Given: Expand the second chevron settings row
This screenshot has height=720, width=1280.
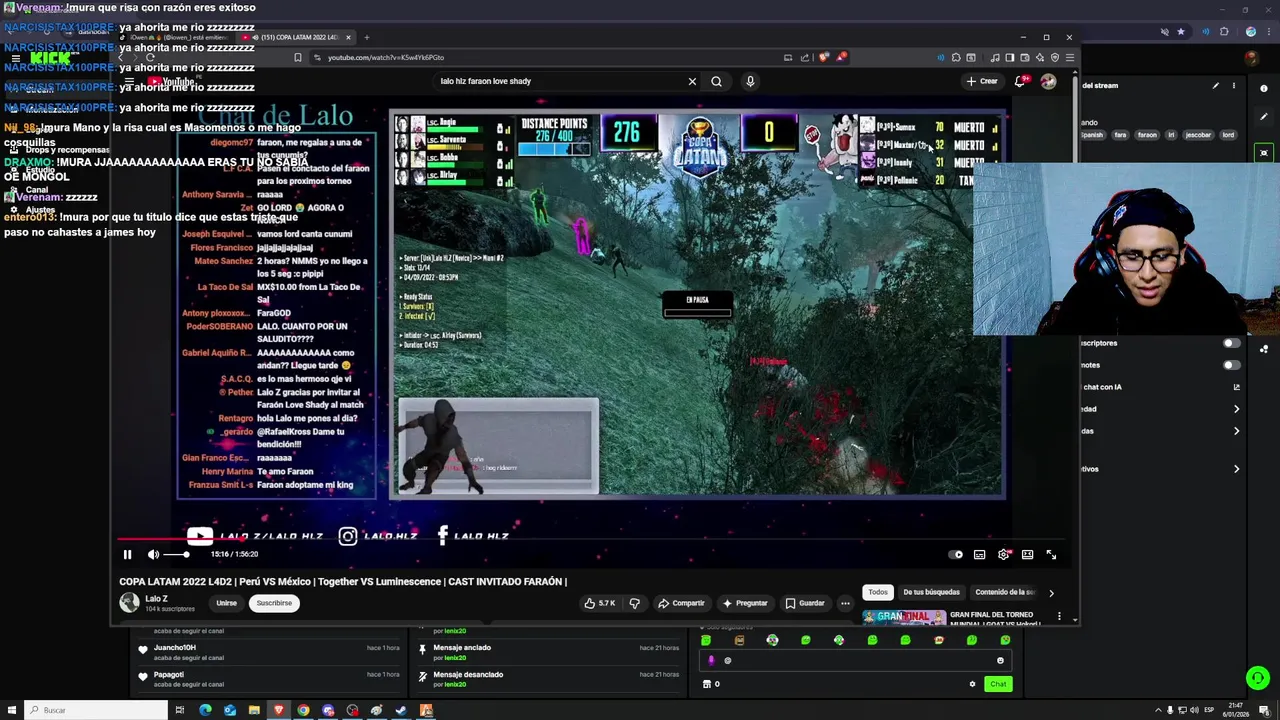Looking at the screenshot, I should pos(1236,431).
